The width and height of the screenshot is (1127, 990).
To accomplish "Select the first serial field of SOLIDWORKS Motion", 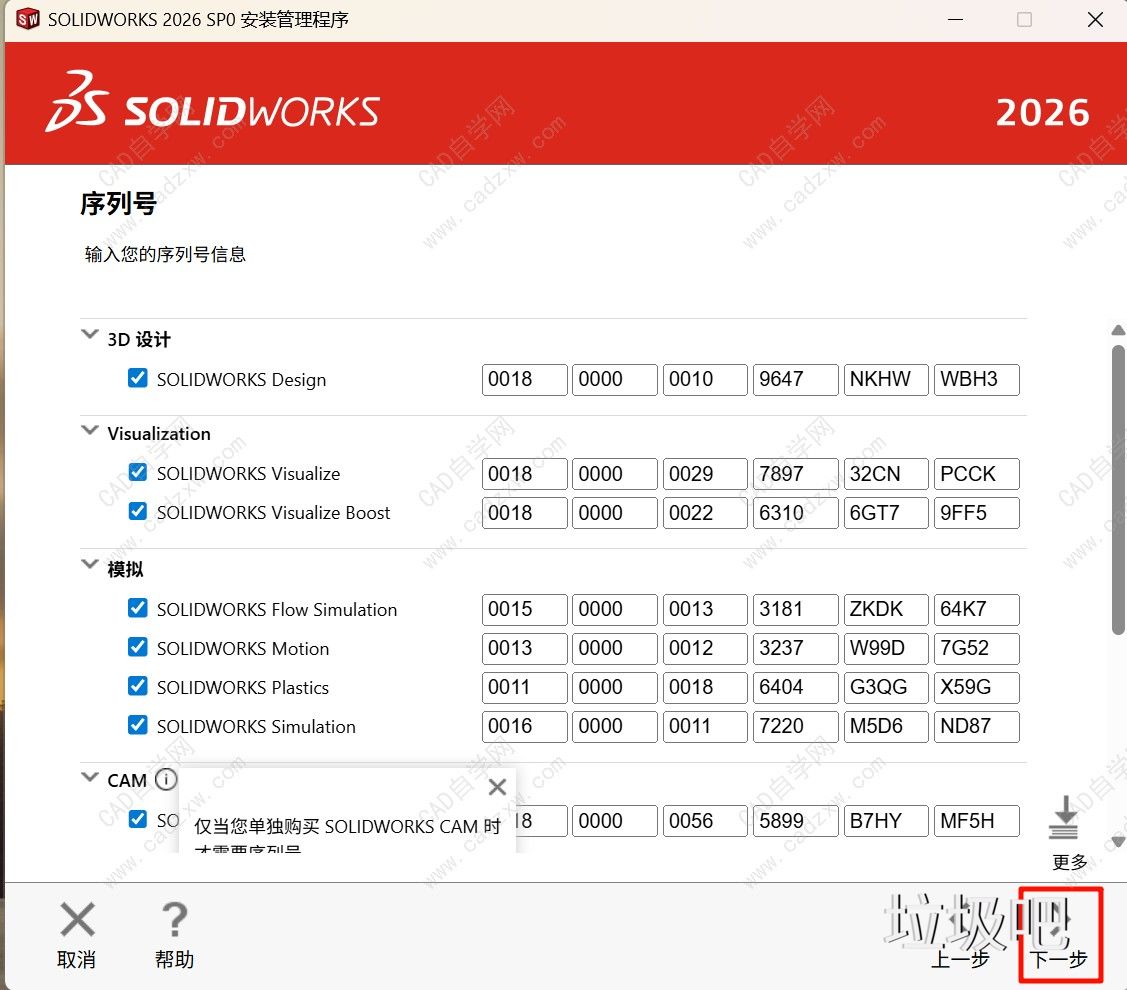I will coord(524,648).
